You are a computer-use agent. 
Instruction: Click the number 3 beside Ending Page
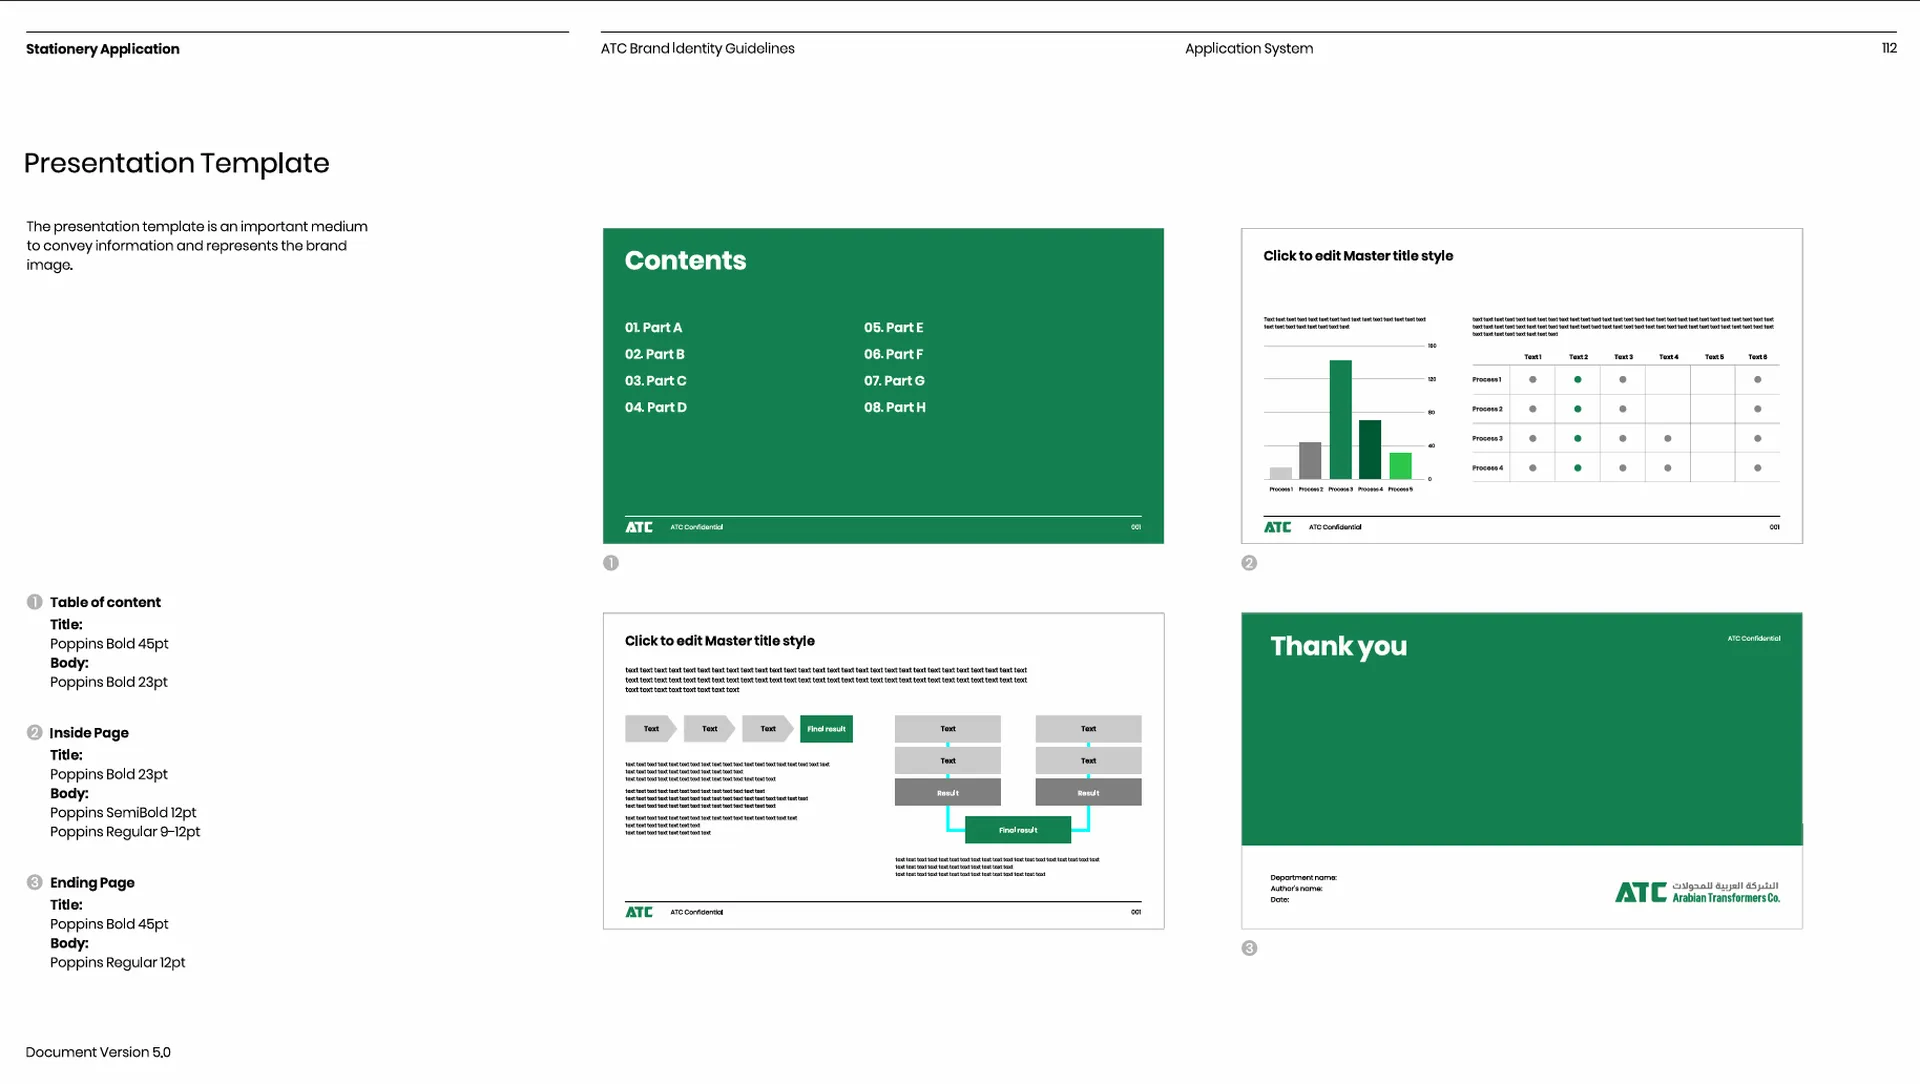coord(34,883)
